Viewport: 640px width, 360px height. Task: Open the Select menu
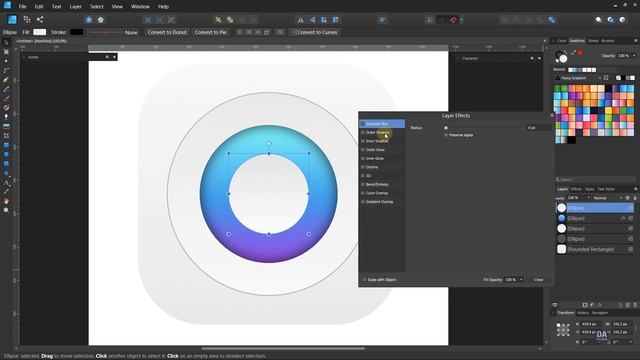pyautogui.click(x=97, y=7)
